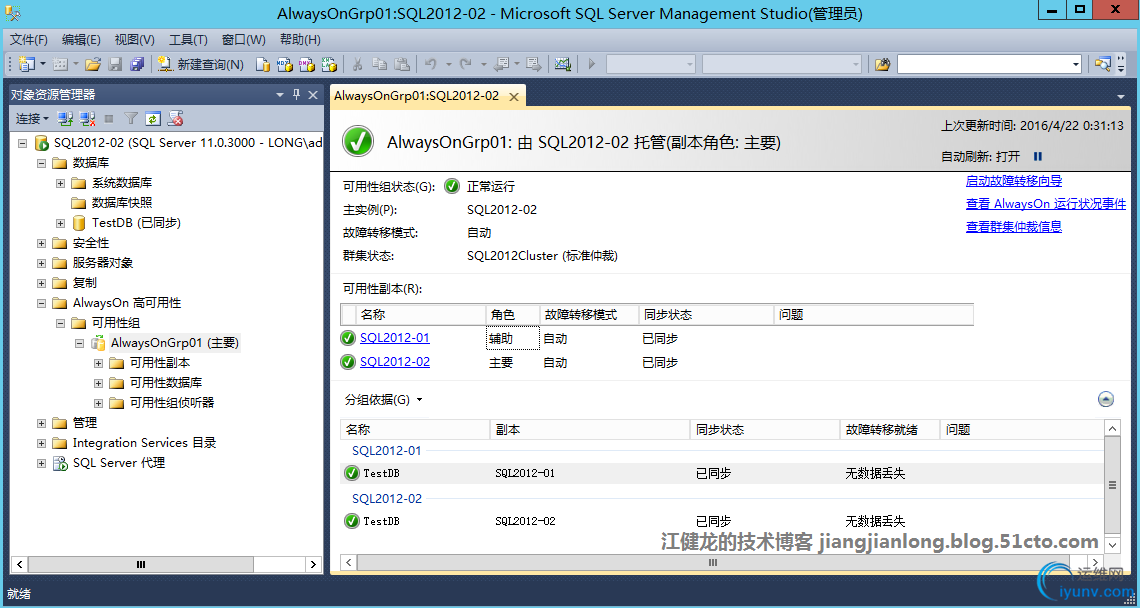The image size is (1140, 608).
Task: Click the Undo arrow icon
Action: [x=430, y=64]
